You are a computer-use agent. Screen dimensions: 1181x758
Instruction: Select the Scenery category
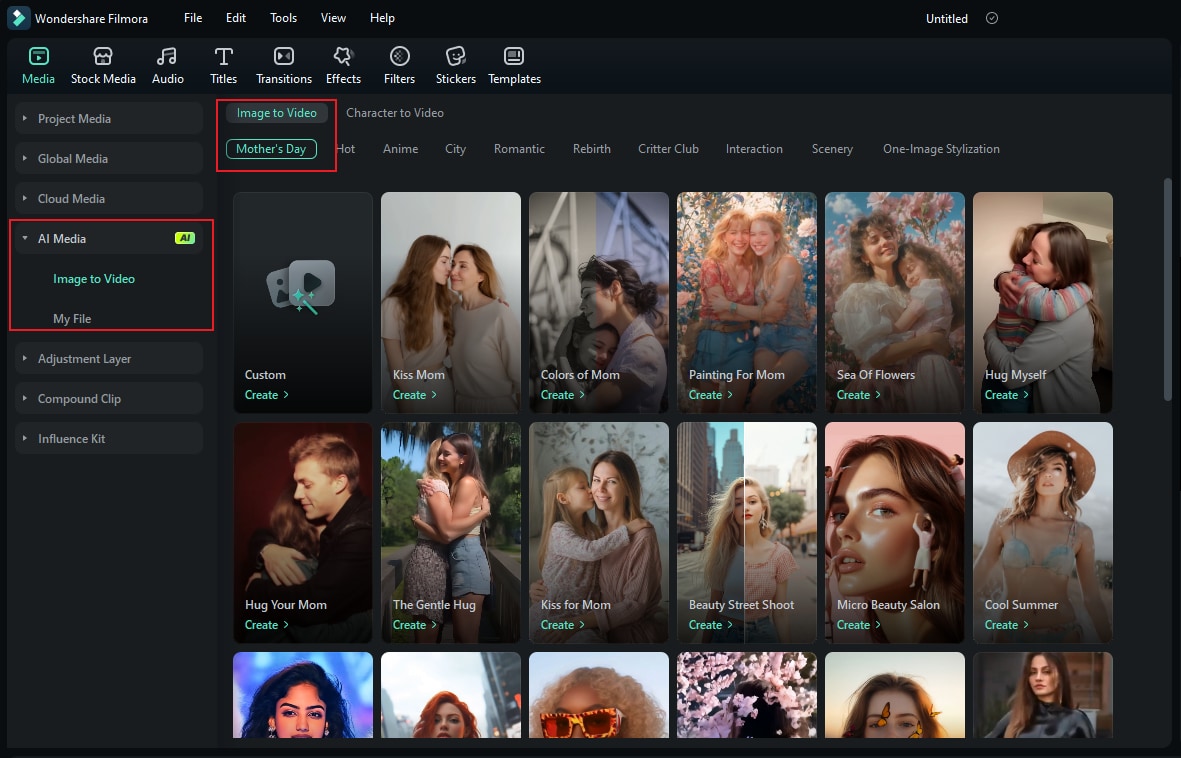[832, 149]
